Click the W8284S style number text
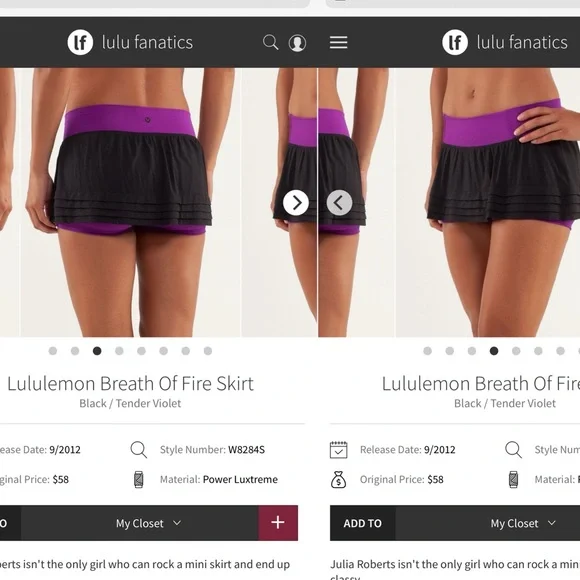The image size is (580, 580). tap(246, 450)
